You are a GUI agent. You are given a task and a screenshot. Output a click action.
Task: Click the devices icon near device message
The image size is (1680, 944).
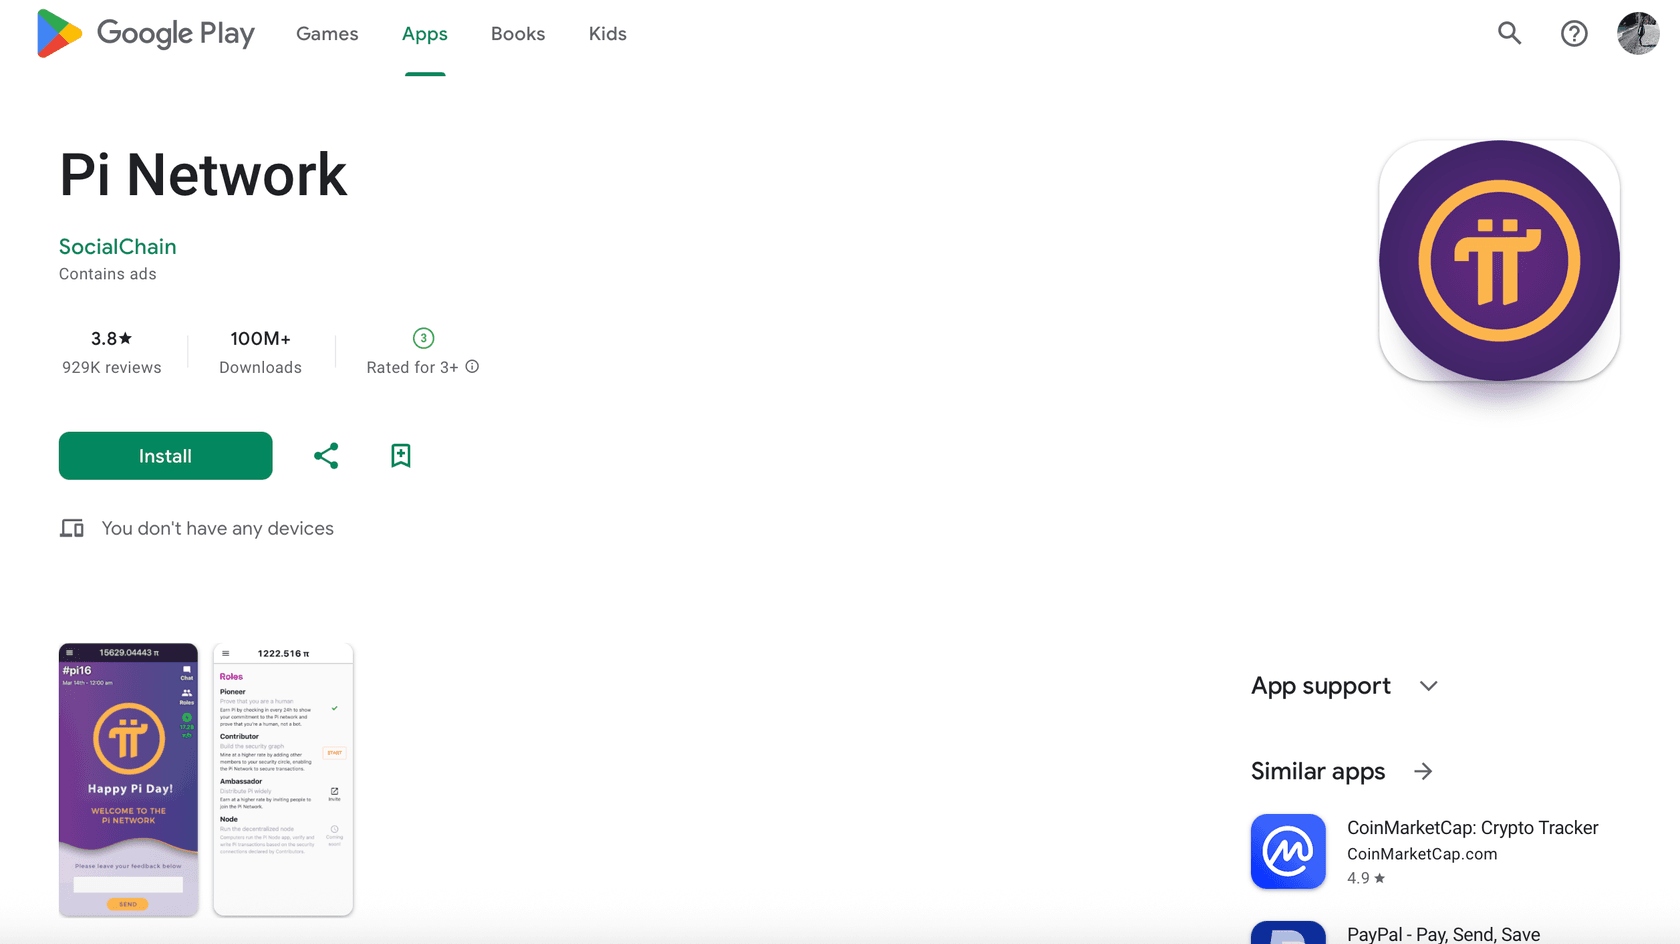[x=71, y=527]
